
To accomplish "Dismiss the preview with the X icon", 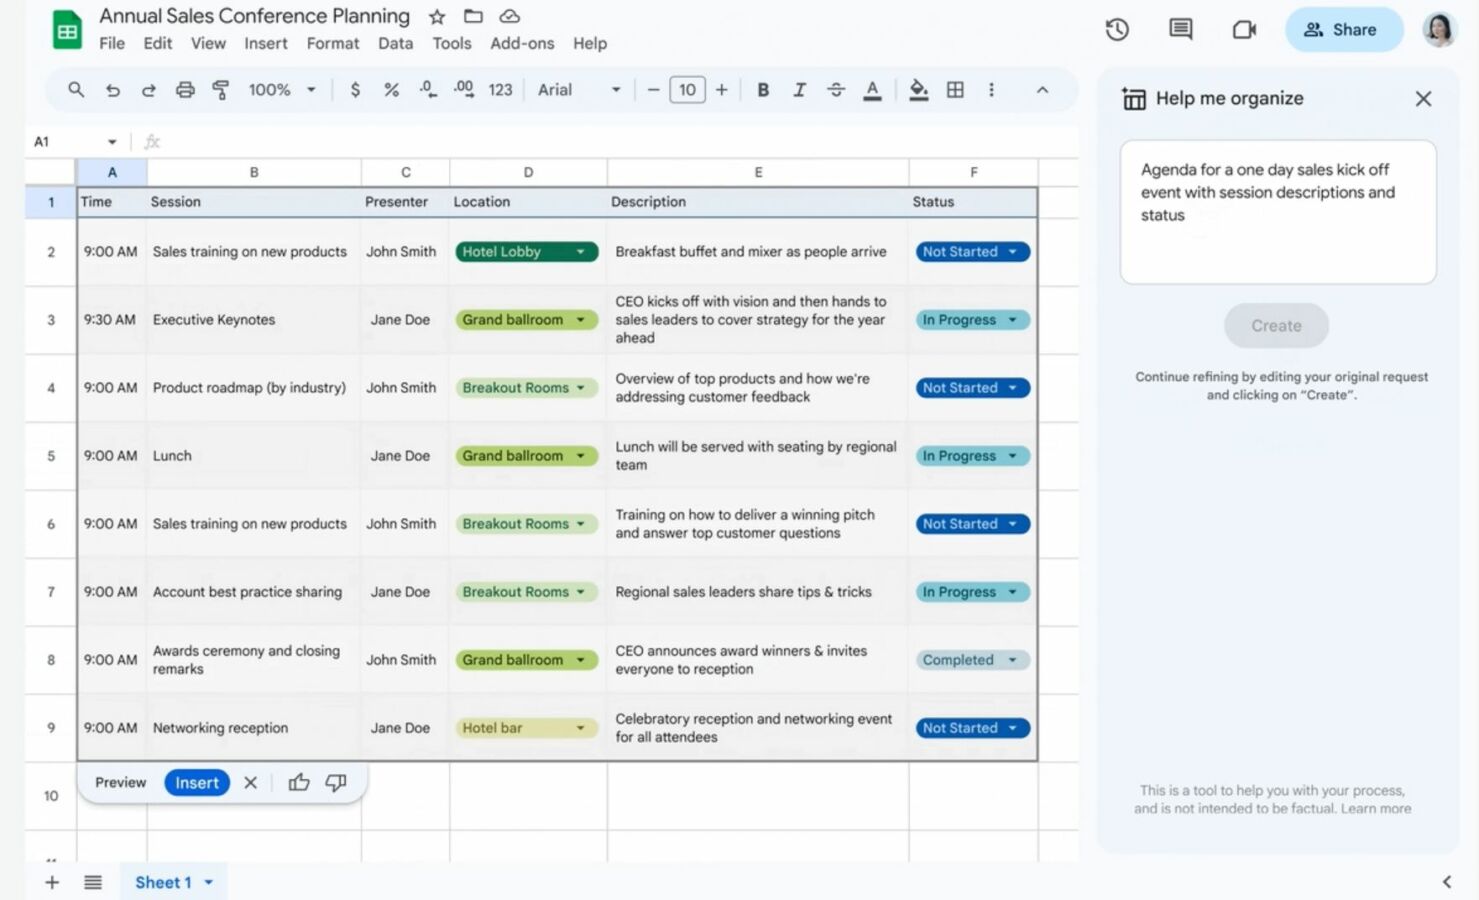I will tap(251, 783).
